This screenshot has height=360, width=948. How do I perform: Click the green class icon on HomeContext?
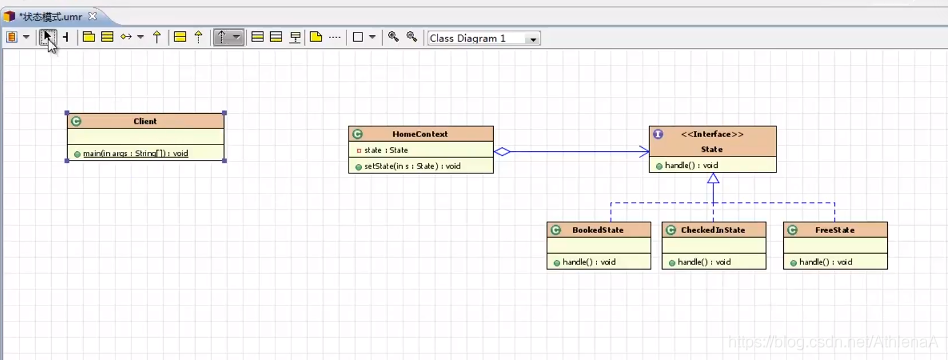pyautogui.click(x=357, y=134)
